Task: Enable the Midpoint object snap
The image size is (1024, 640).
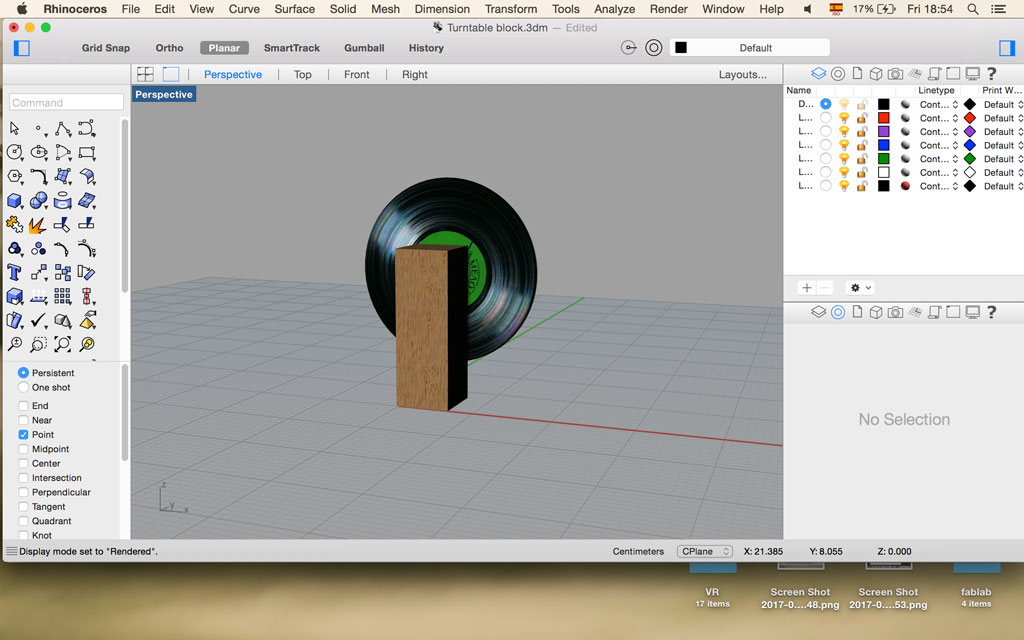Action: 24,449
